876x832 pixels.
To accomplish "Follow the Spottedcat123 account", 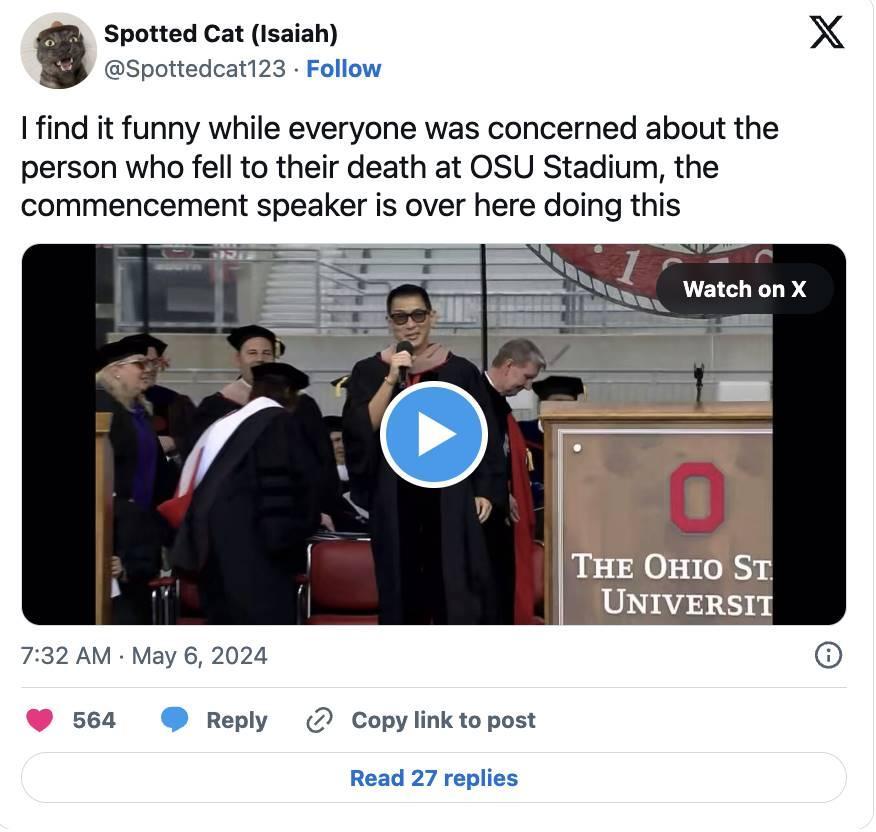I will coord(343,69).
